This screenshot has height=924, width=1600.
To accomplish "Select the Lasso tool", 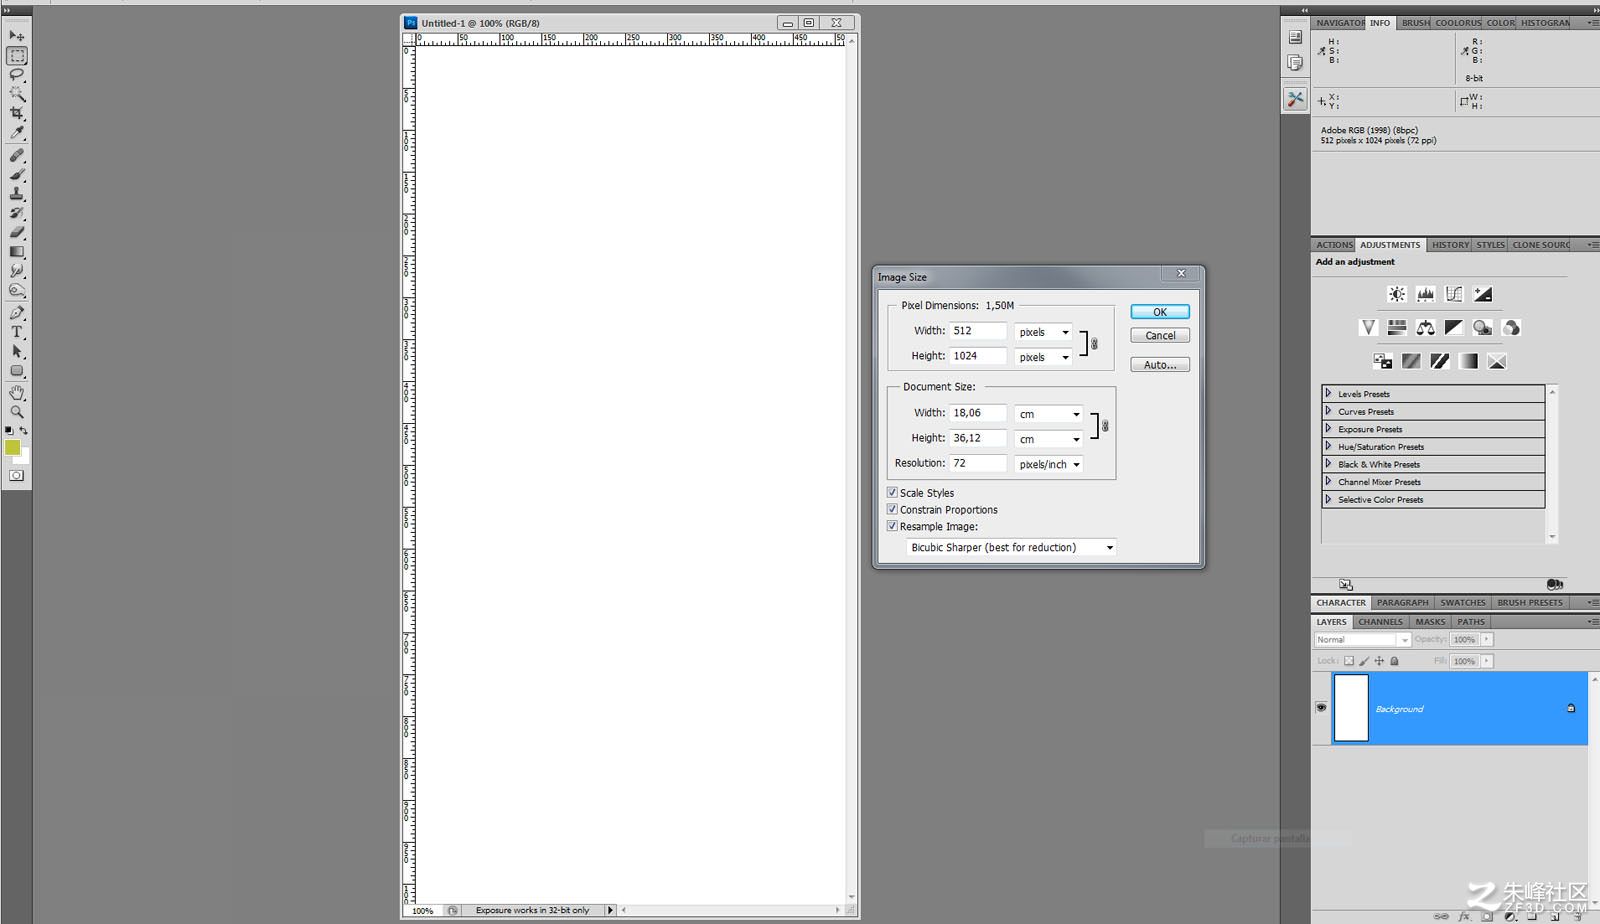I will pyautogui.click(x=17, y=75).
